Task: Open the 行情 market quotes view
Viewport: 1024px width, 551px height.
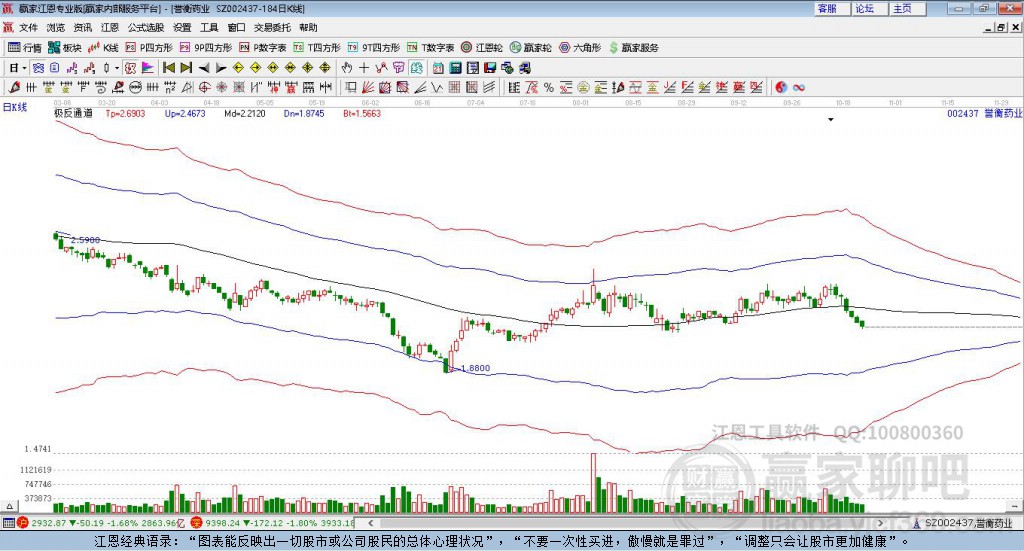Action: (x=25, y=48)
